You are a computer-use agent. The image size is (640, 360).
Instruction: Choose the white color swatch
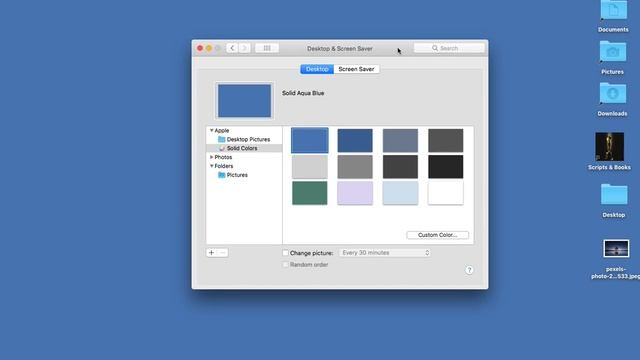[446, 193]
